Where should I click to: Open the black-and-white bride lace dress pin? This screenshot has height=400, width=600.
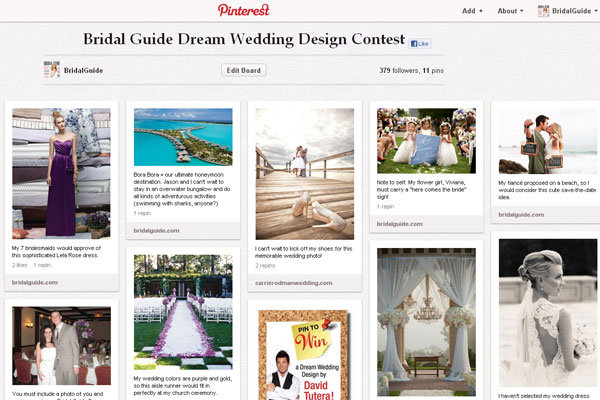coord(548,313)
